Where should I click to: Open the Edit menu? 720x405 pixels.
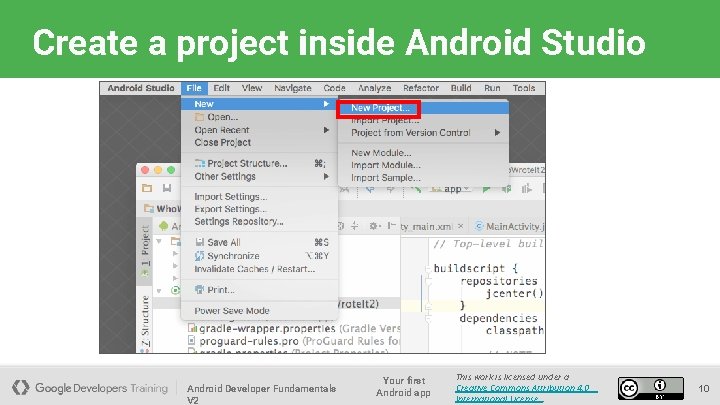tap(221, 88)
